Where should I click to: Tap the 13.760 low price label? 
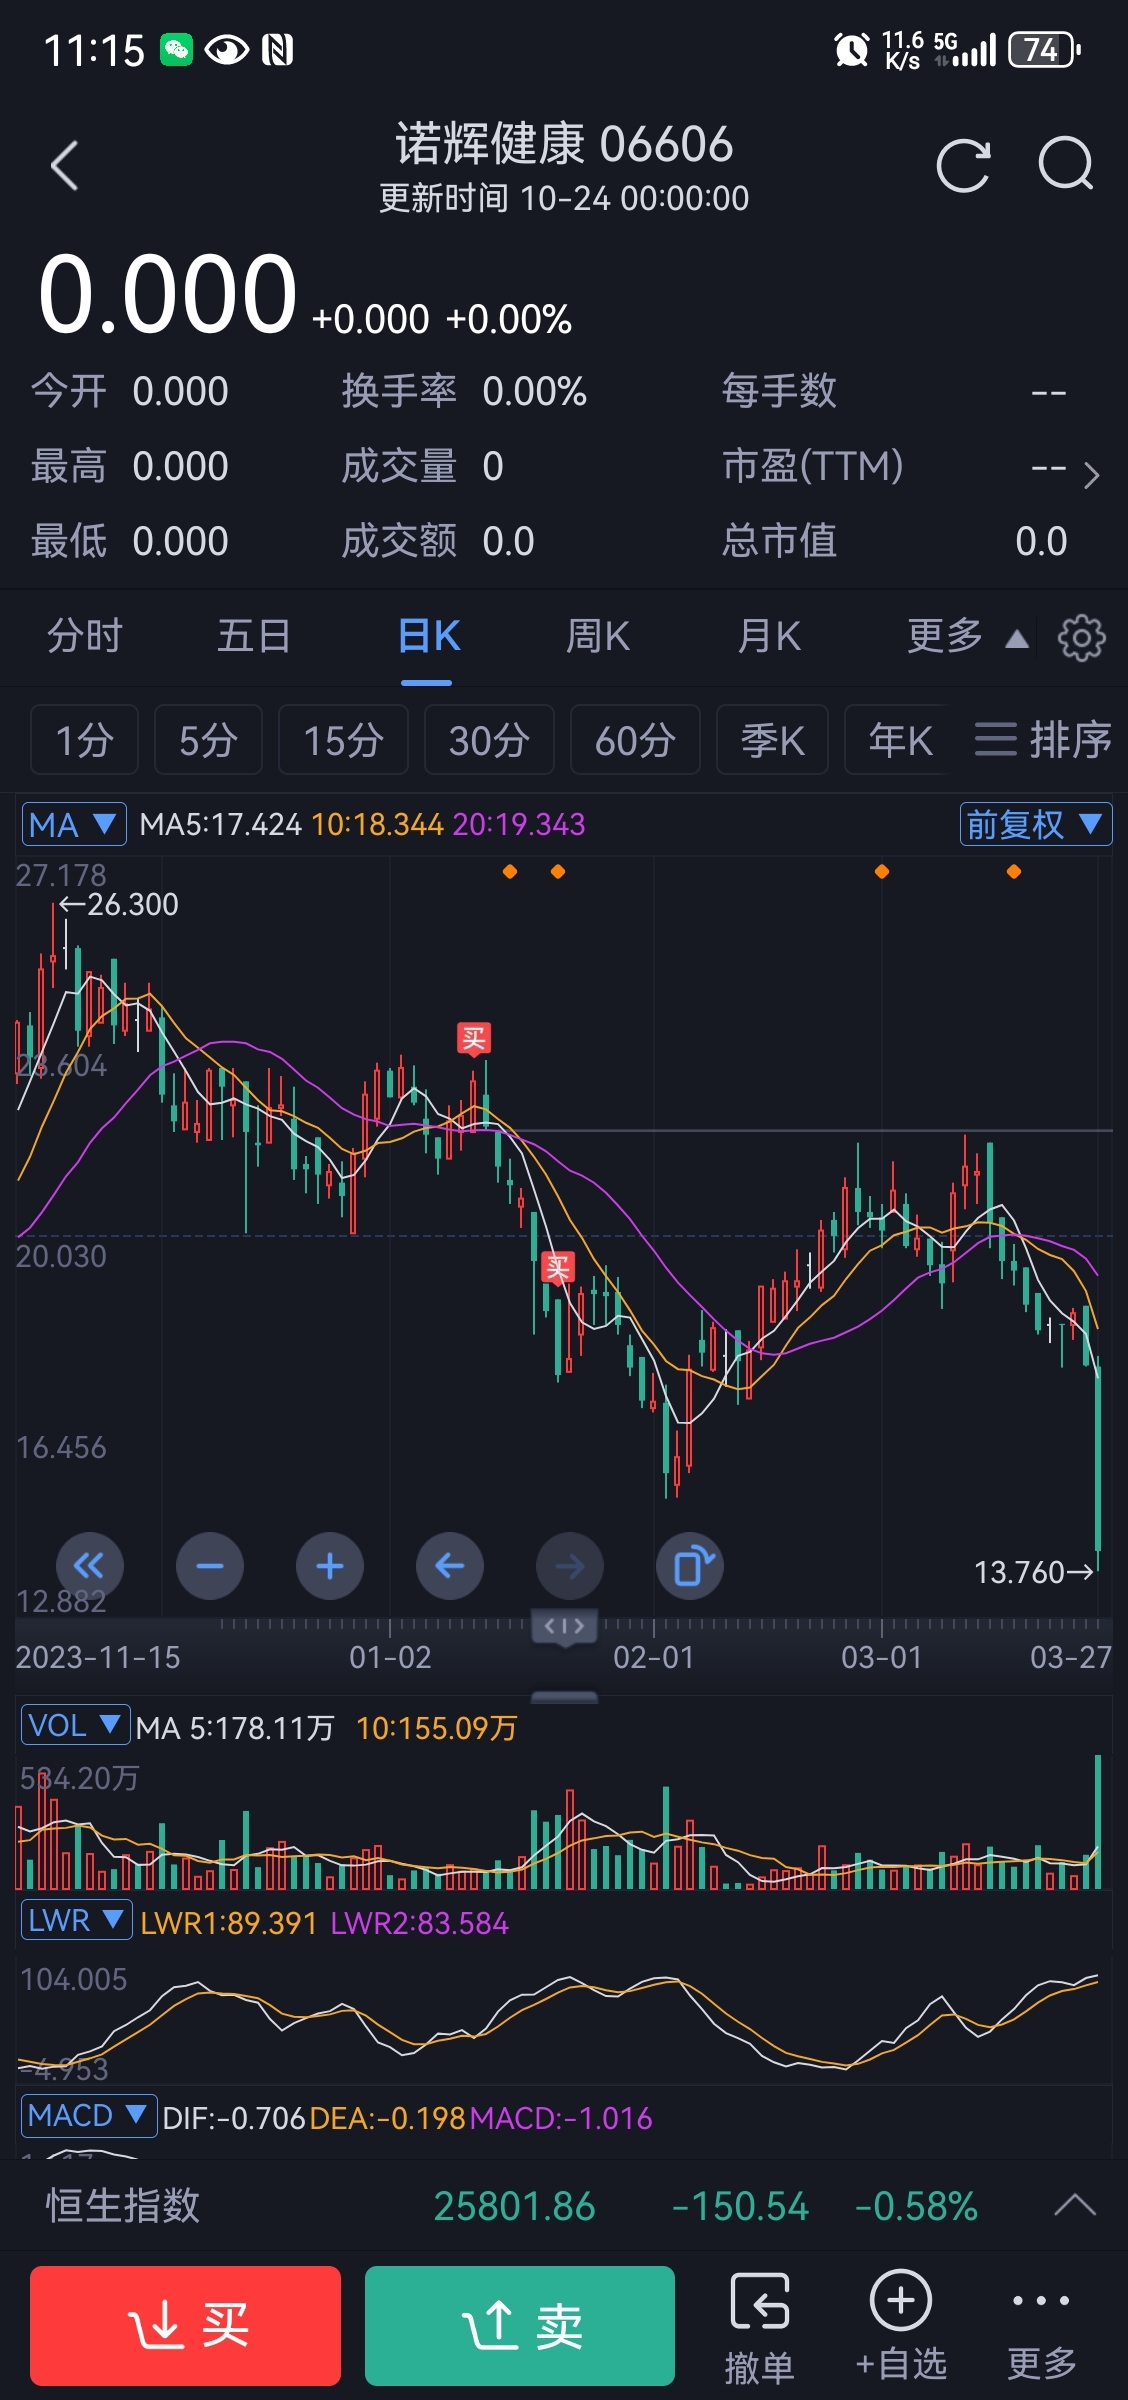(x=1034, y=1572)
